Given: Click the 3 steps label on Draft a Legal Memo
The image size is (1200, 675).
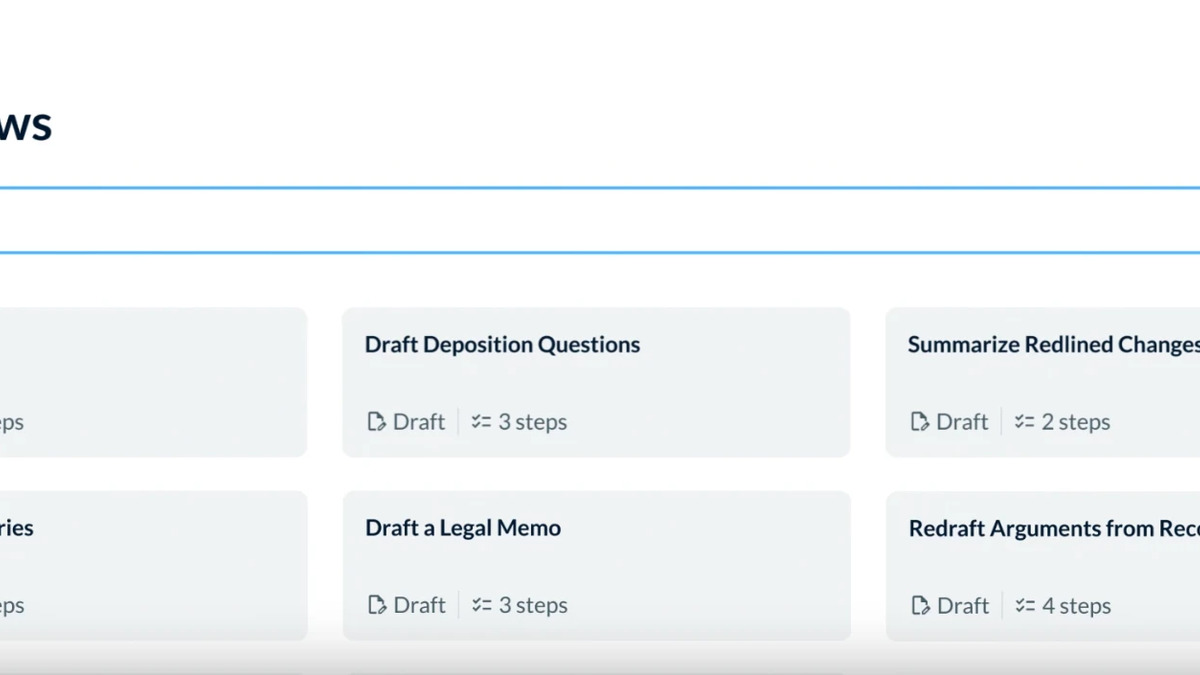Looking at the screenshot, I should coord(533,604).
